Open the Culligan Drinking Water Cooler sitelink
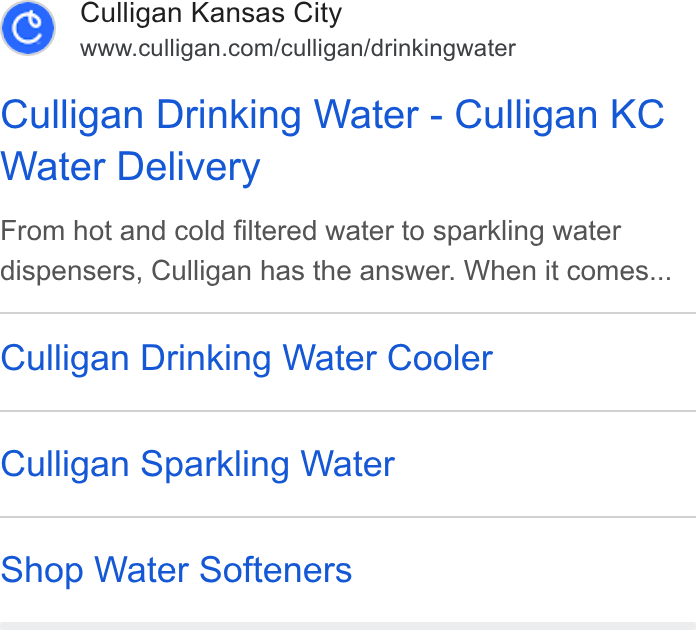Viewport: 696px width, 630px height. [247, 358]
